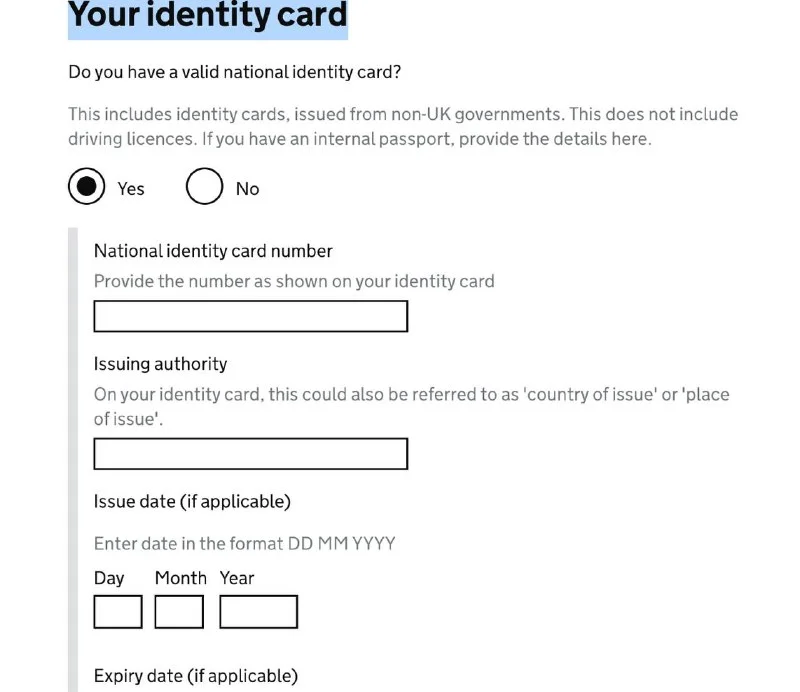
Task: Select the No radio button circle
Action: click(x=204, y=187)
